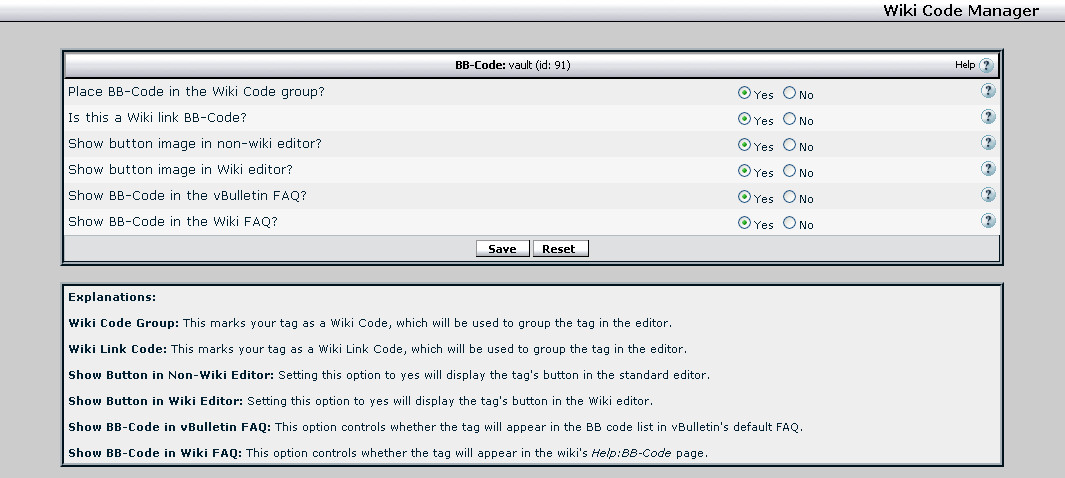This screenshot has width=1065, height=478.
Task: Open help for non-wiki editor button option
Action: pos(988,143)
